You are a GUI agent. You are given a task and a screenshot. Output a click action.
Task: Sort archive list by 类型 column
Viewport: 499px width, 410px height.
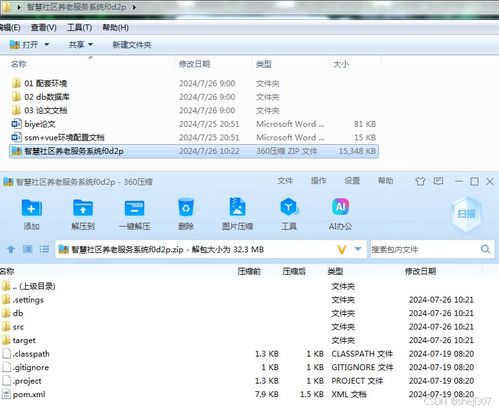point(335,271)
